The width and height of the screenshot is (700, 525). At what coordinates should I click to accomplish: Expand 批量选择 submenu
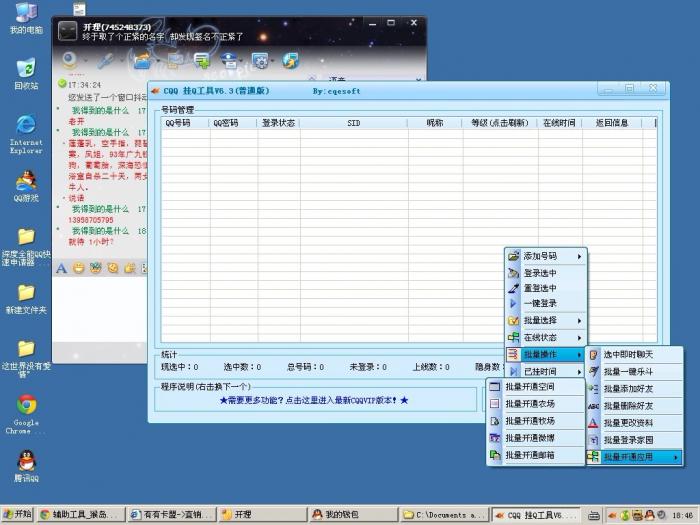point(546,321)
